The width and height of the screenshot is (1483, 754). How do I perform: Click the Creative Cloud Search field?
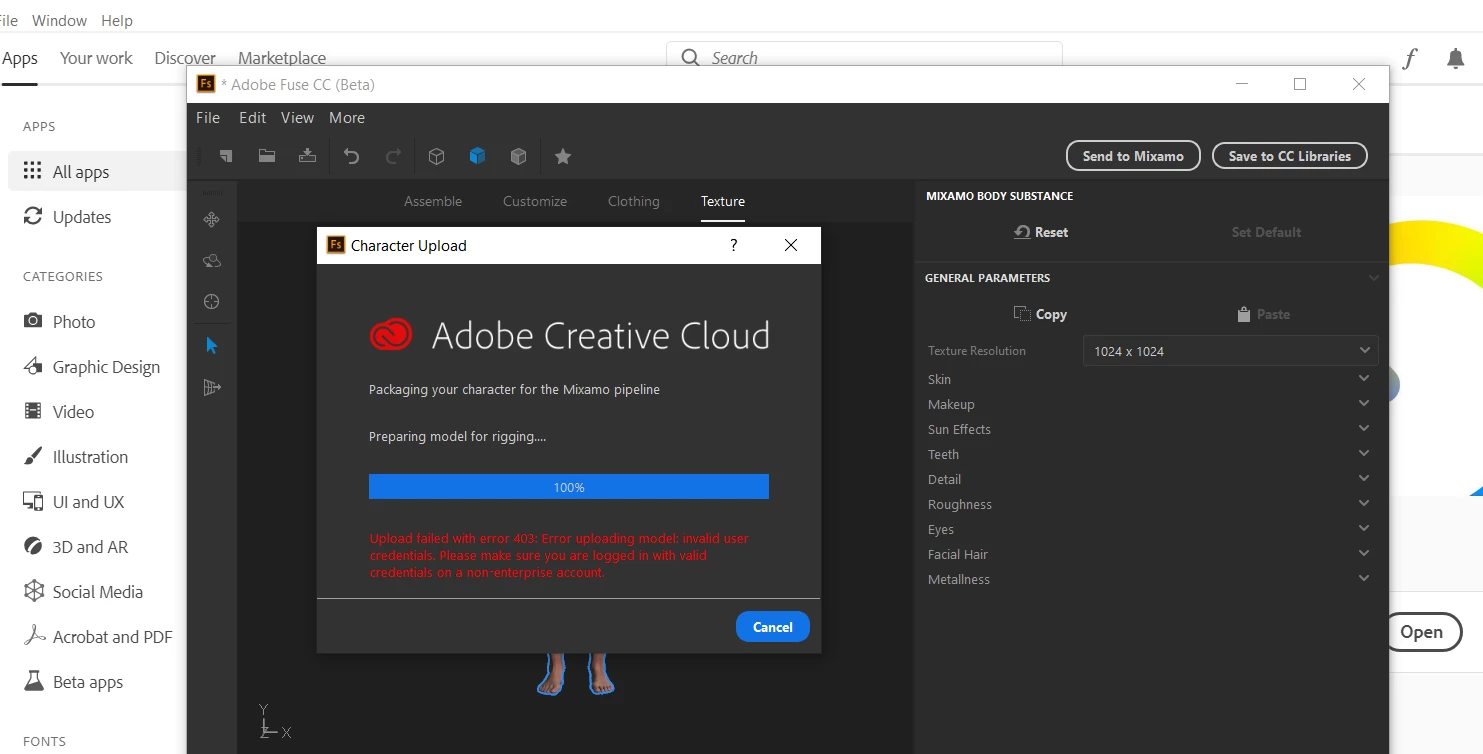coord(864,58)
